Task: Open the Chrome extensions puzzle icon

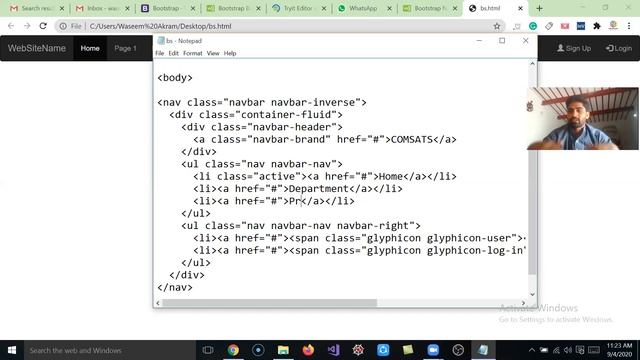Action: point(597,26)
